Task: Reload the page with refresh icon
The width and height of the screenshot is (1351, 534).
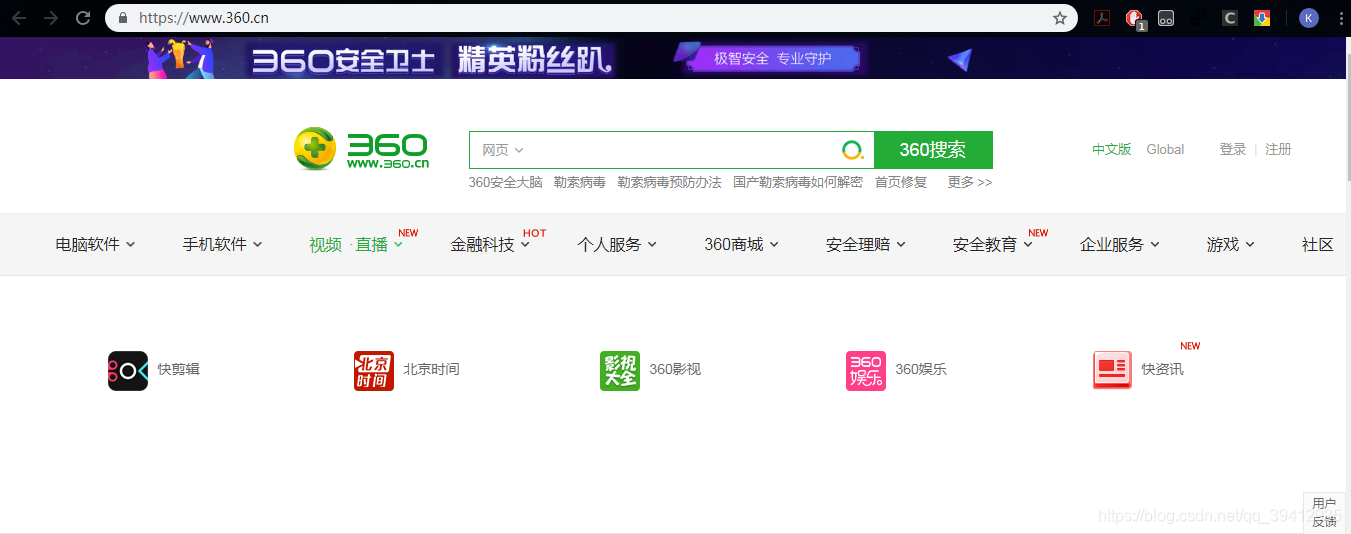Action: [x=83, y=18]
